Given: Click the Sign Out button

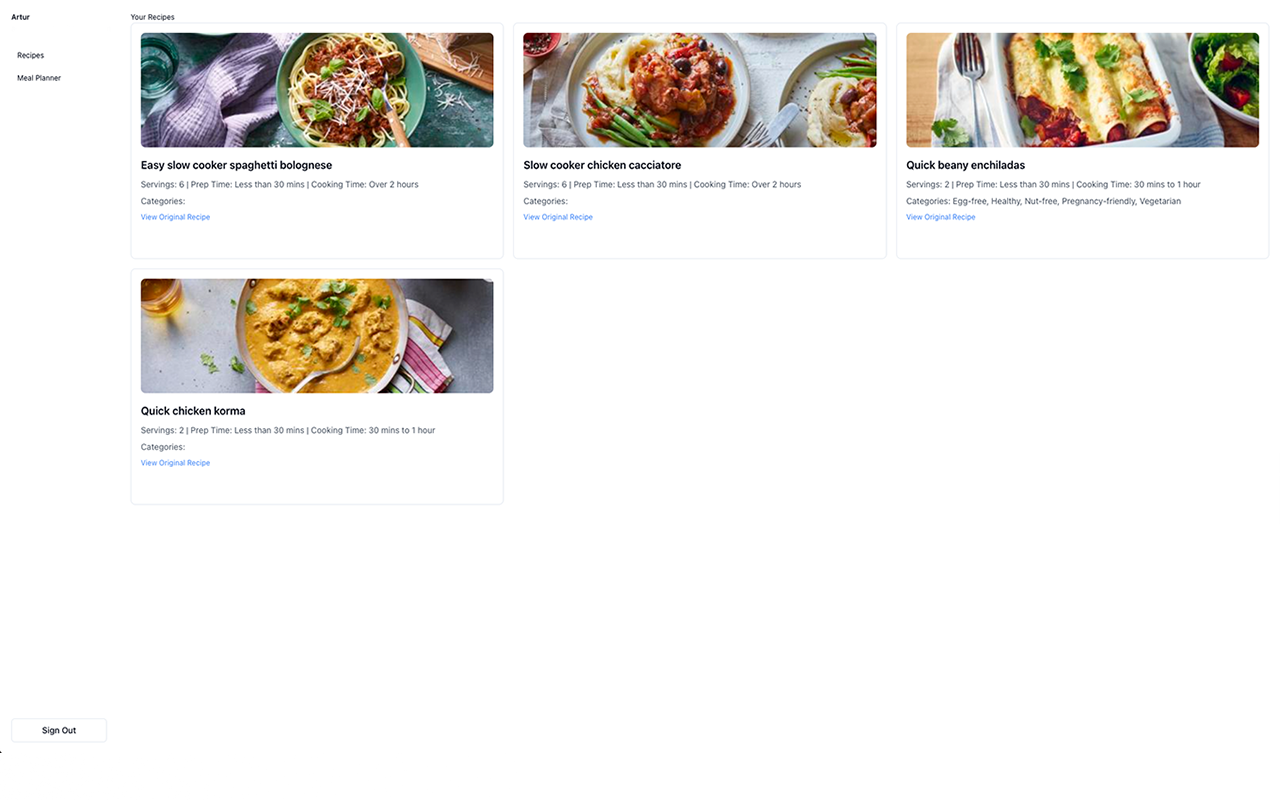Looking at the screenshot, I should (59, 730).
